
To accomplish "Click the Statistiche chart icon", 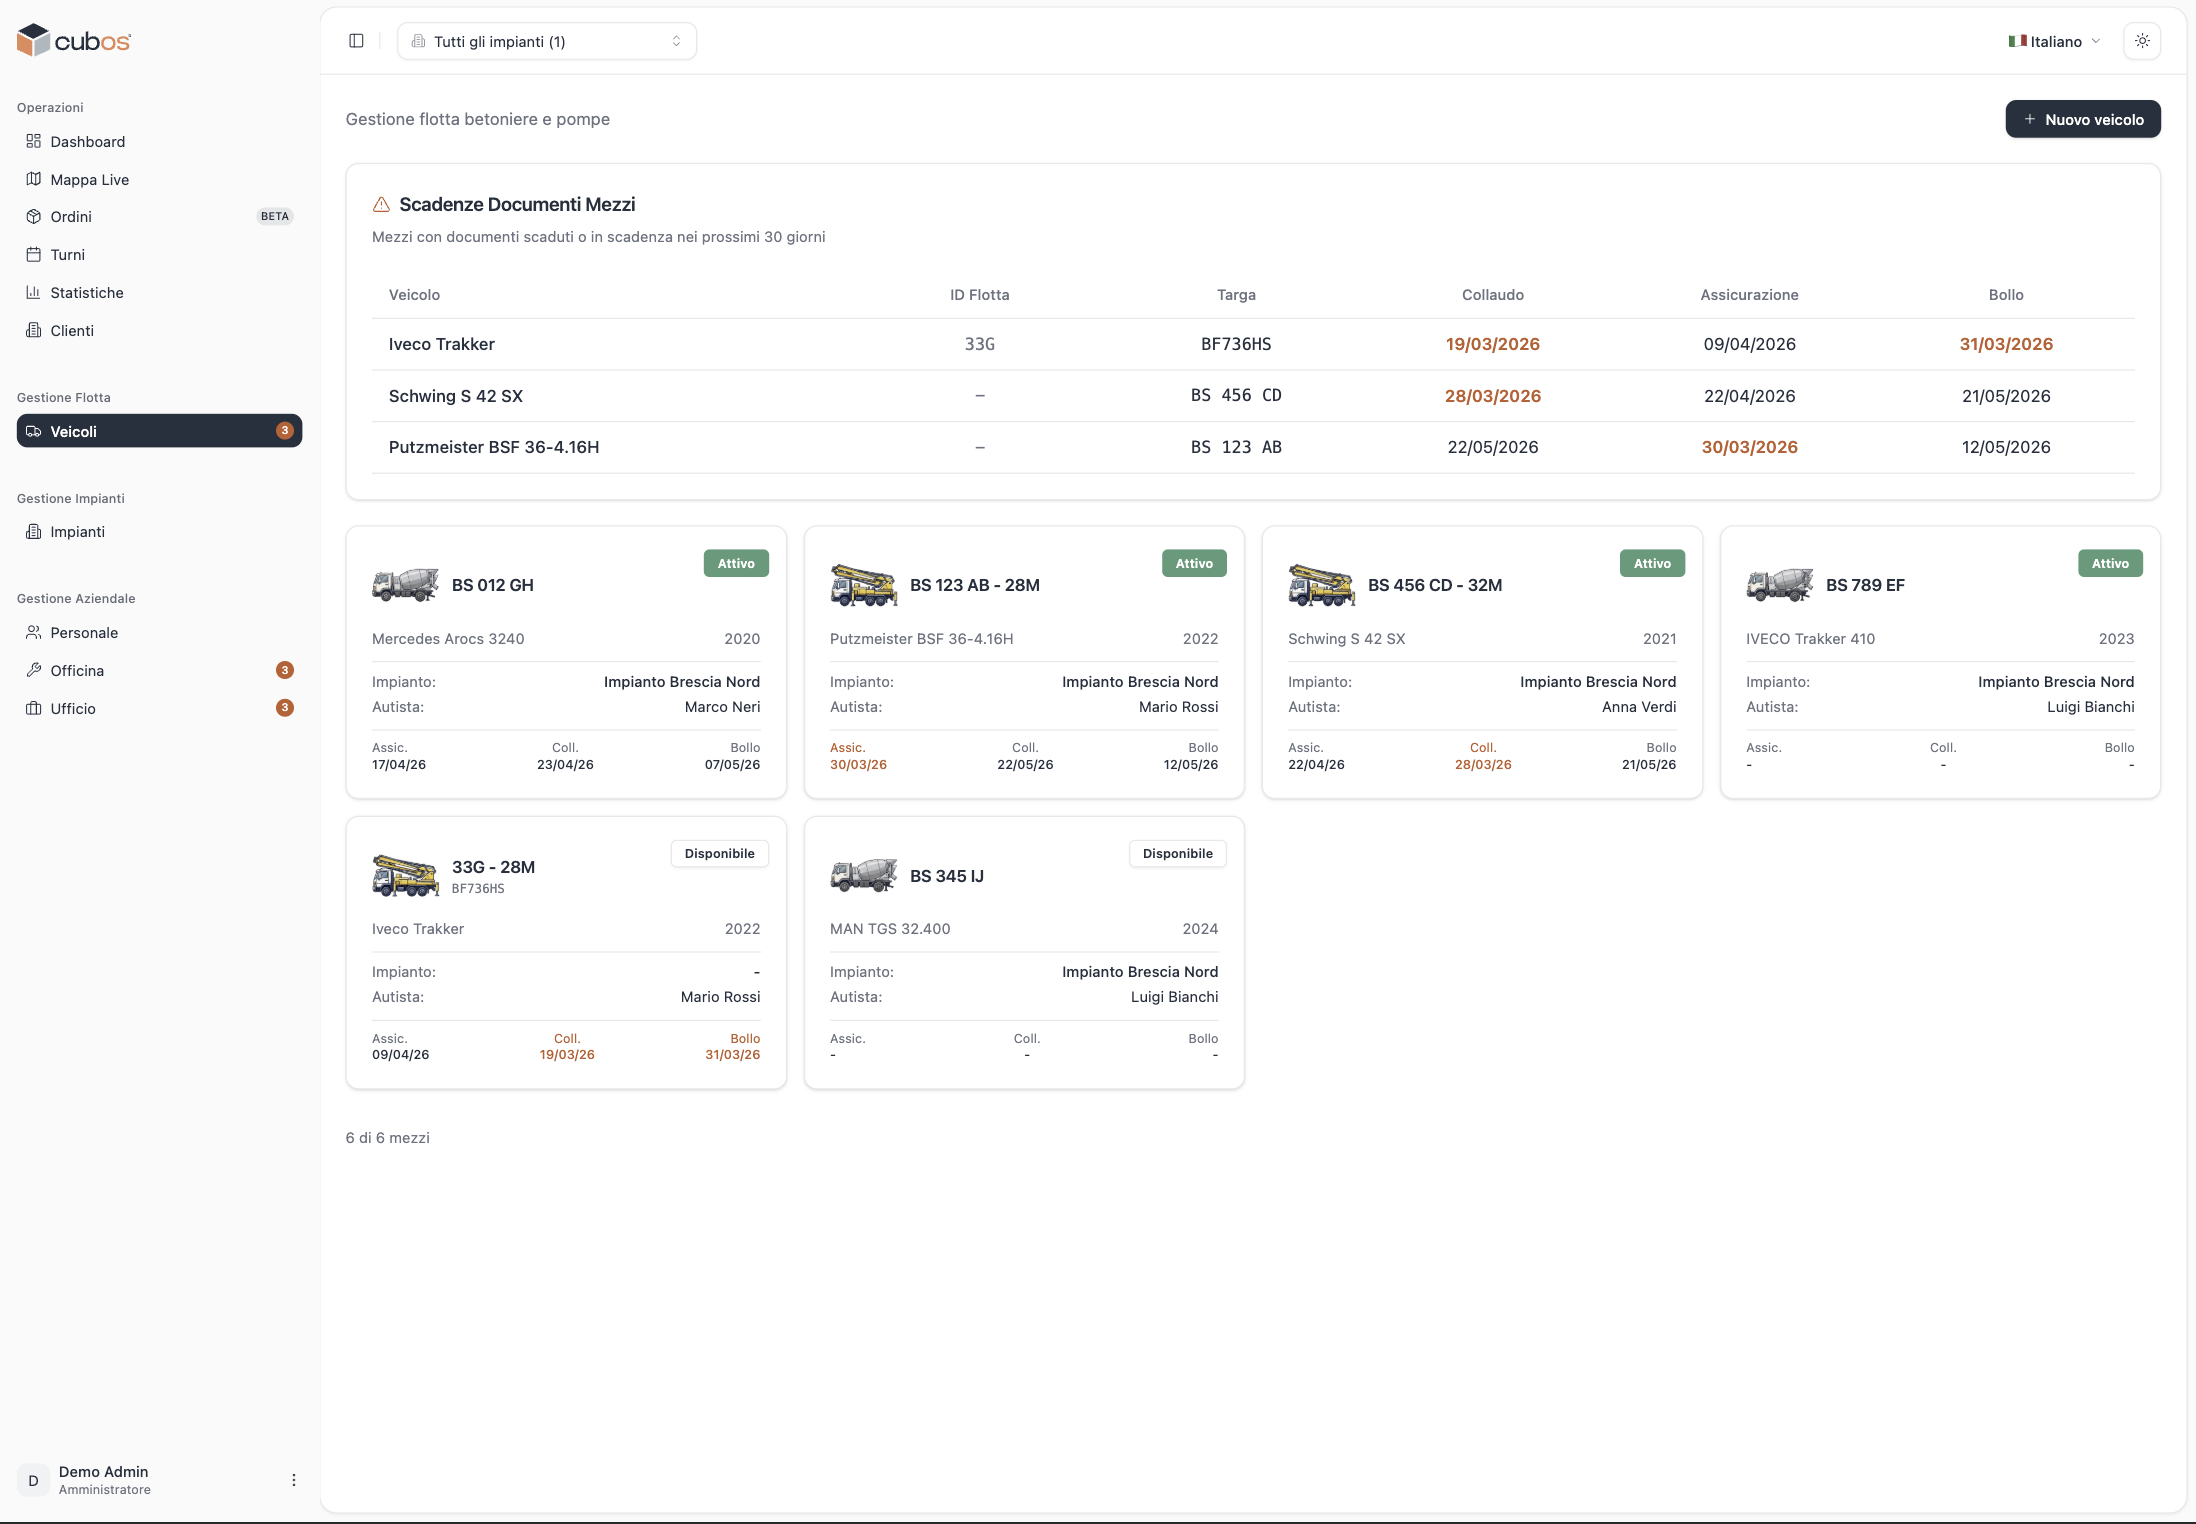I will click(34, 292).
